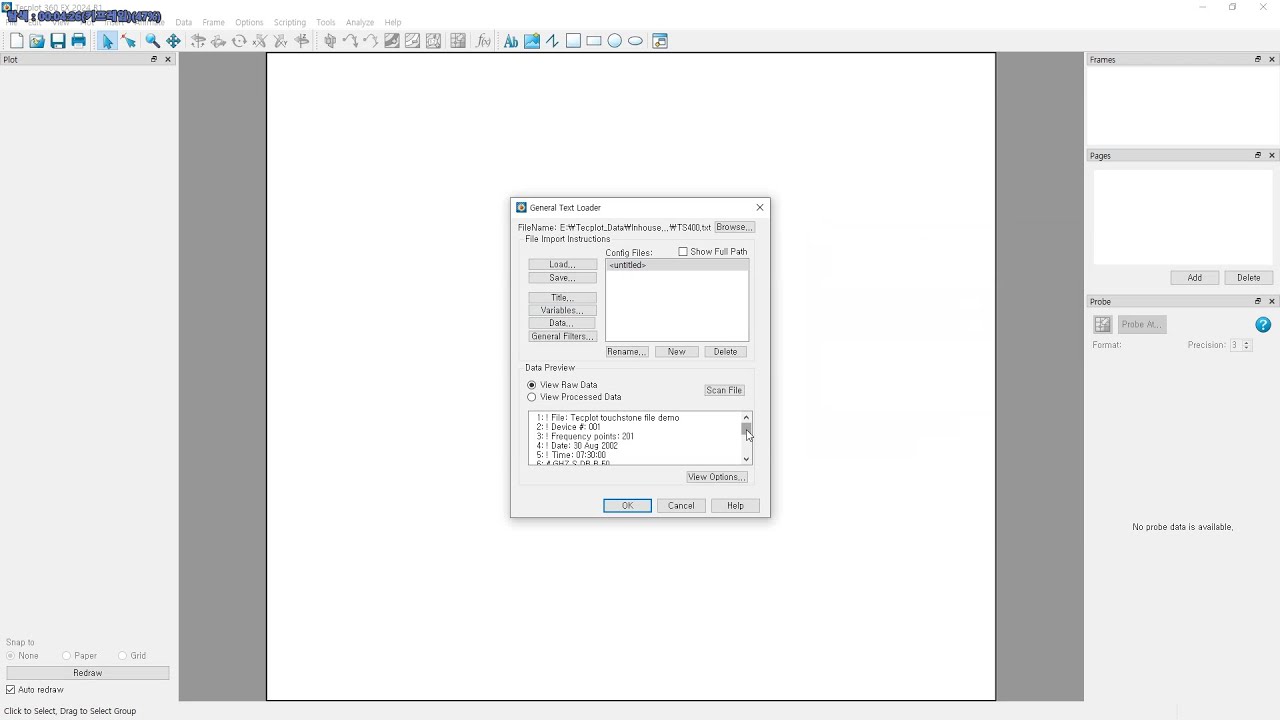
Task: Open the Probe help question icon
Action: pos(1263,324)
